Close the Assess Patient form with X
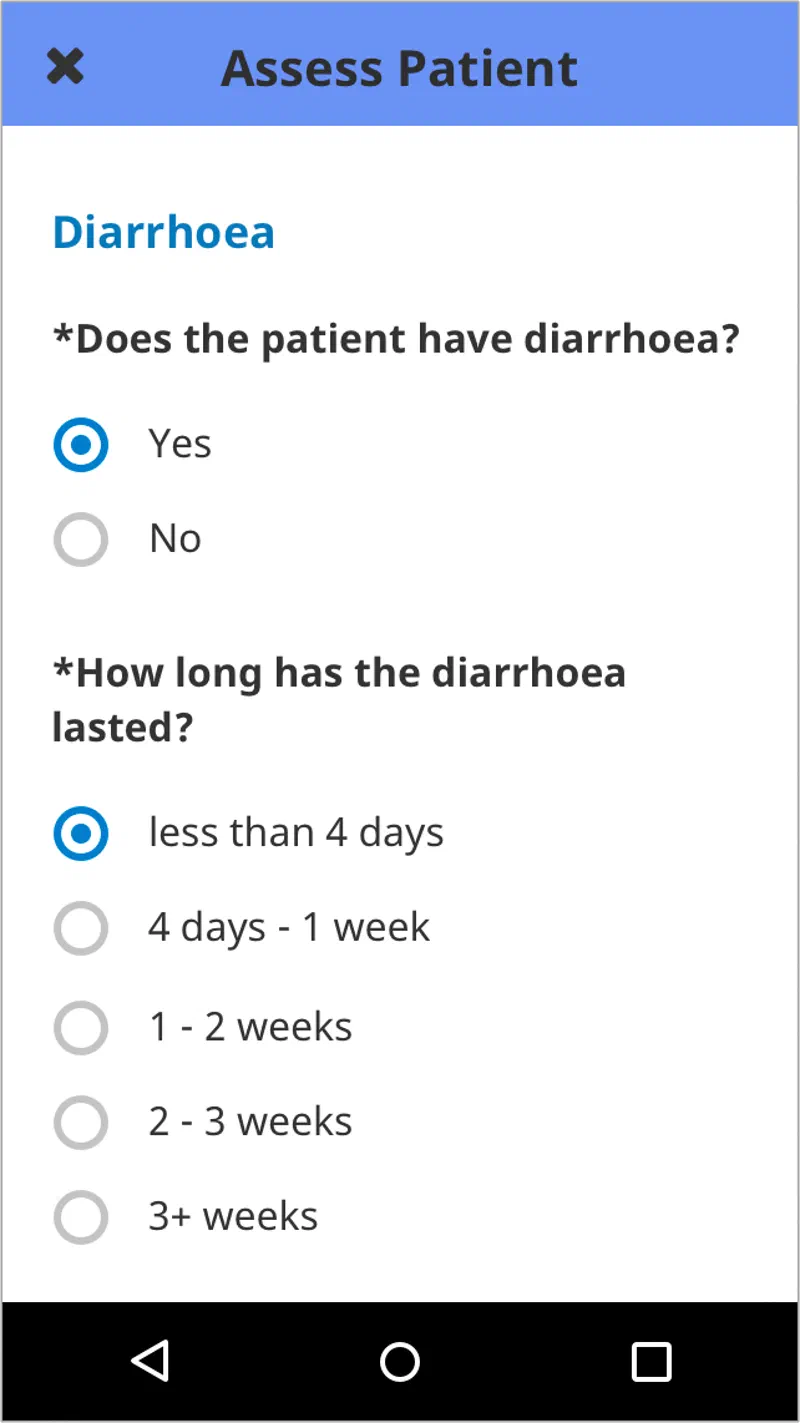The width and height of the screenshot is (800, 1423). click(x=65, y=67)
